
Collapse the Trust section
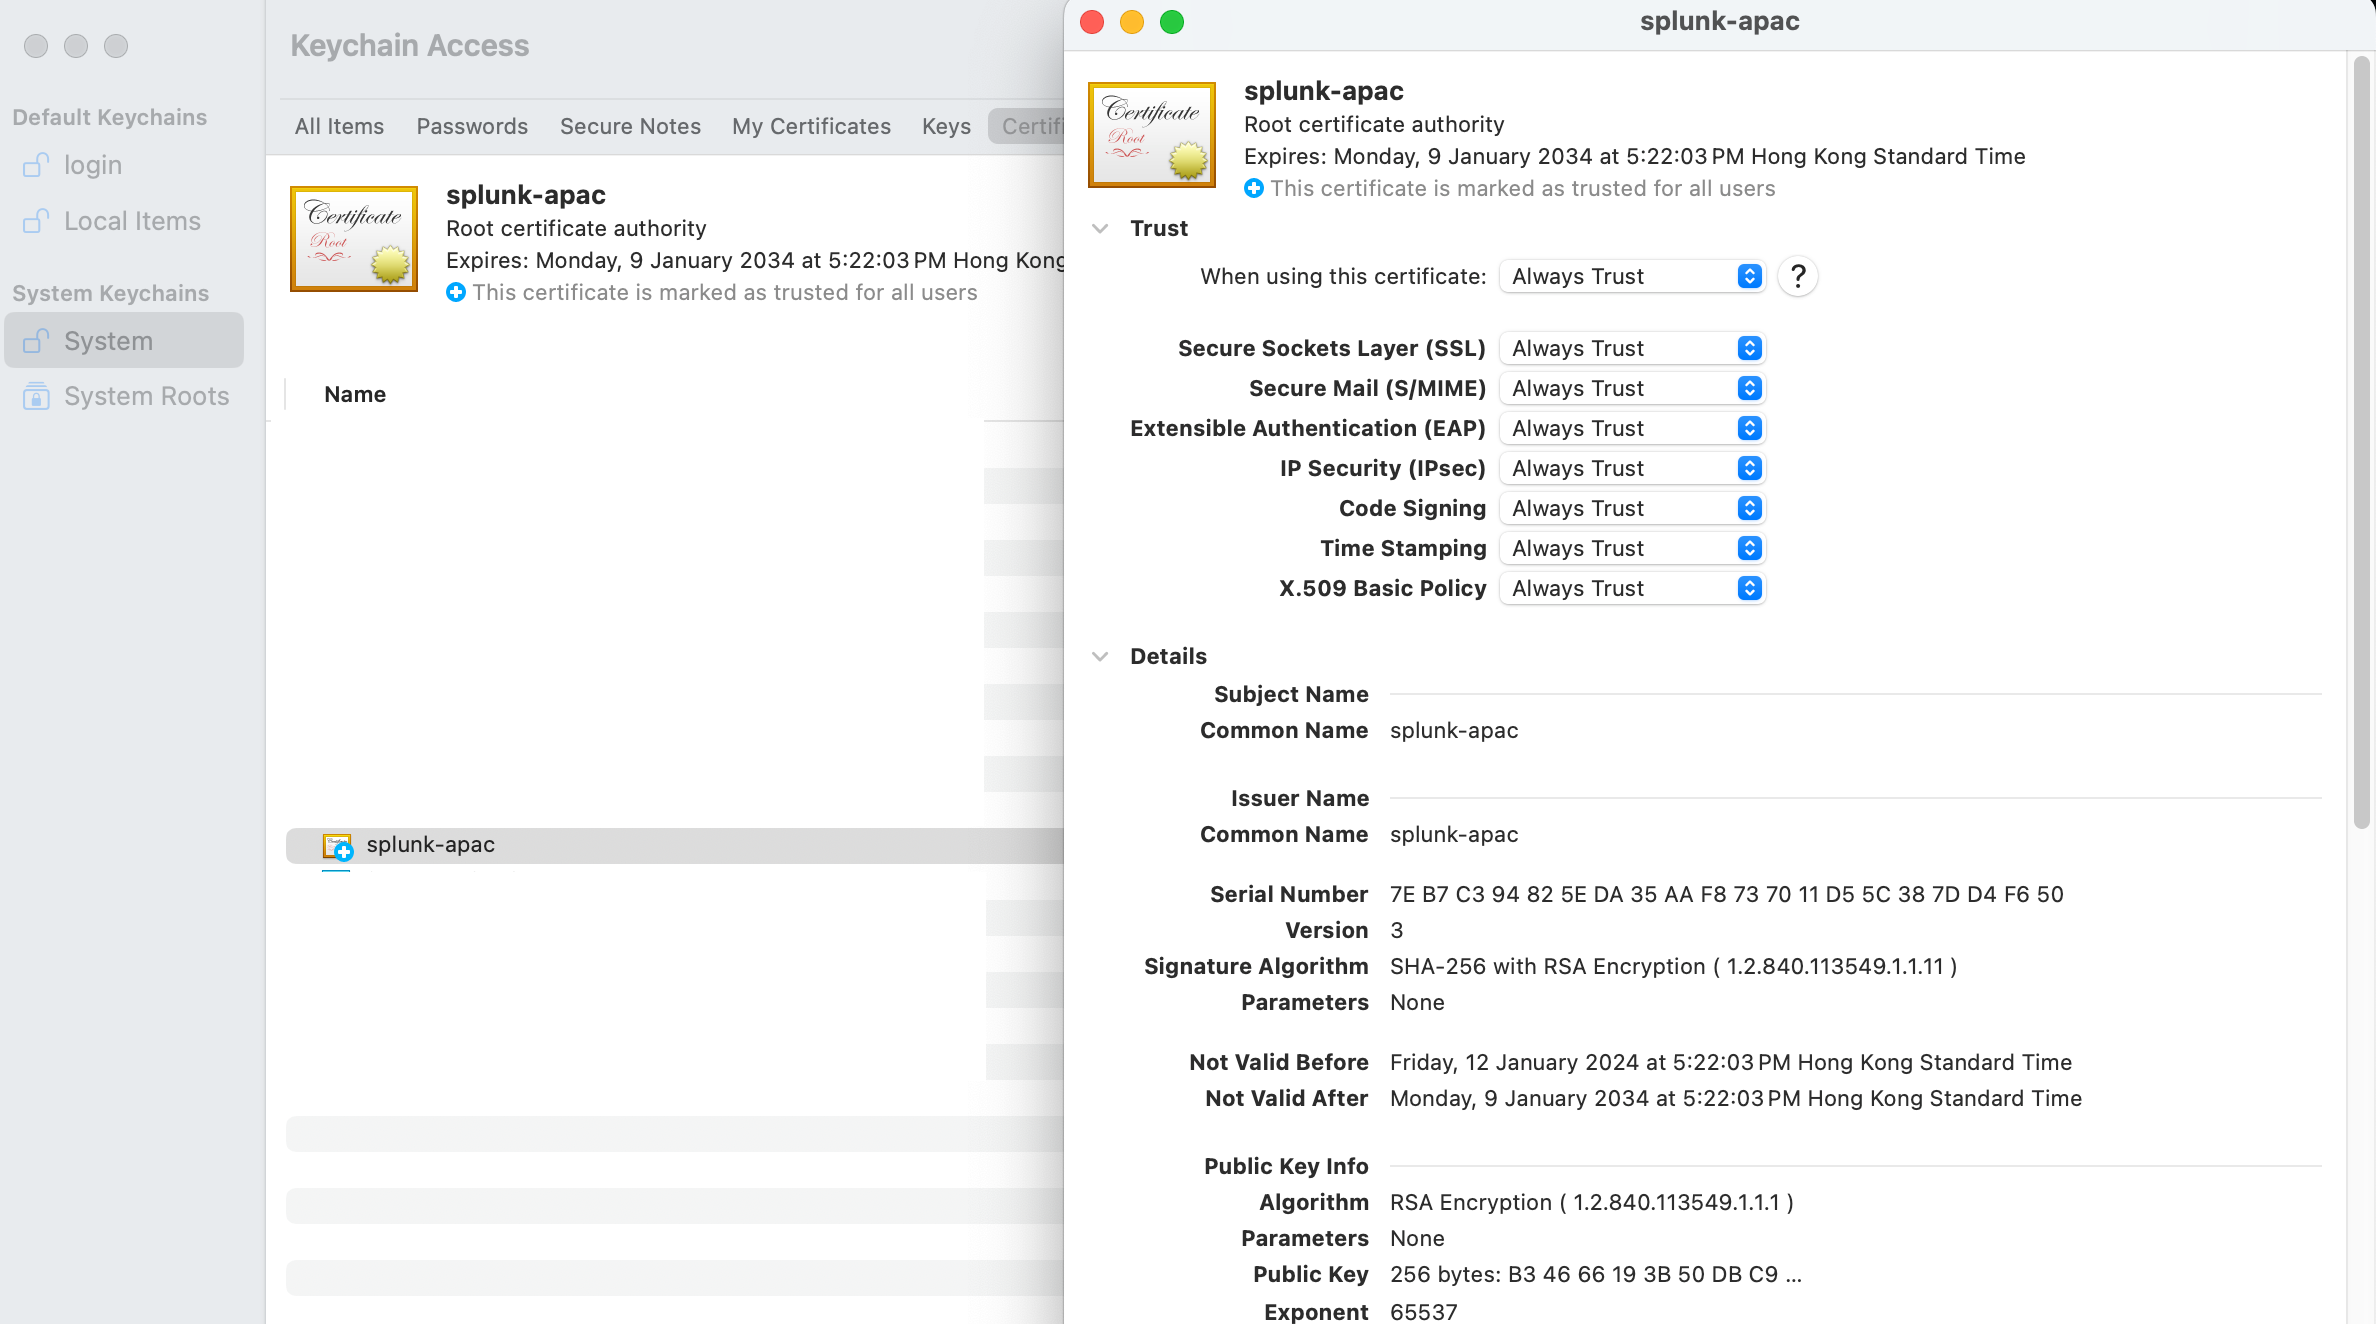pos(1100,228)
